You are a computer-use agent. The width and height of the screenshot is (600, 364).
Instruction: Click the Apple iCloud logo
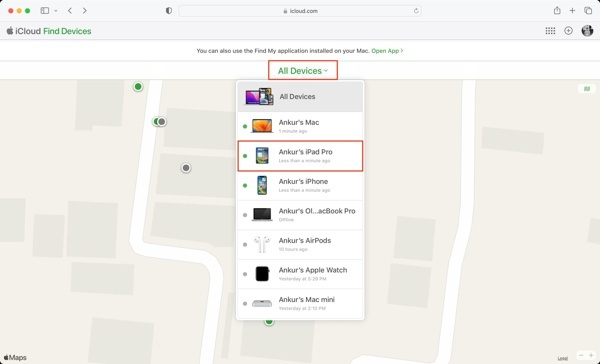click(x=23, y=31)
